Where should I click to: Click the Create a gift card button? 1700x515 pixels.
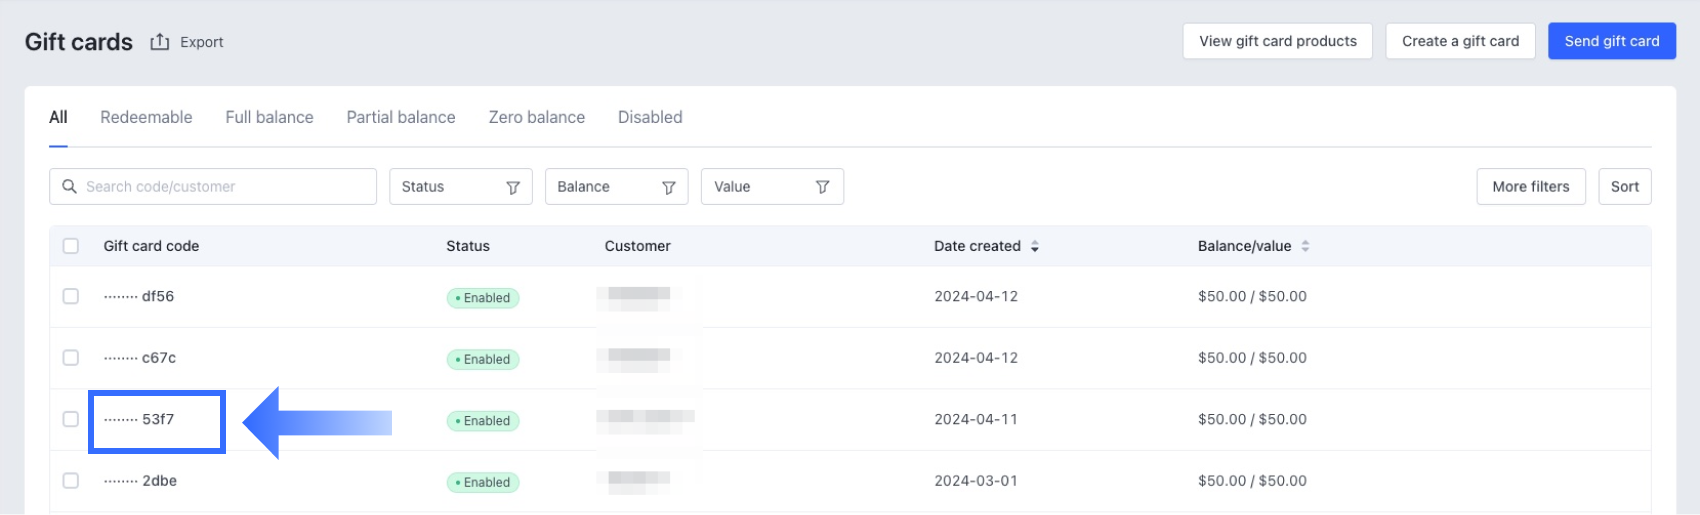(x=1460, y=41)
